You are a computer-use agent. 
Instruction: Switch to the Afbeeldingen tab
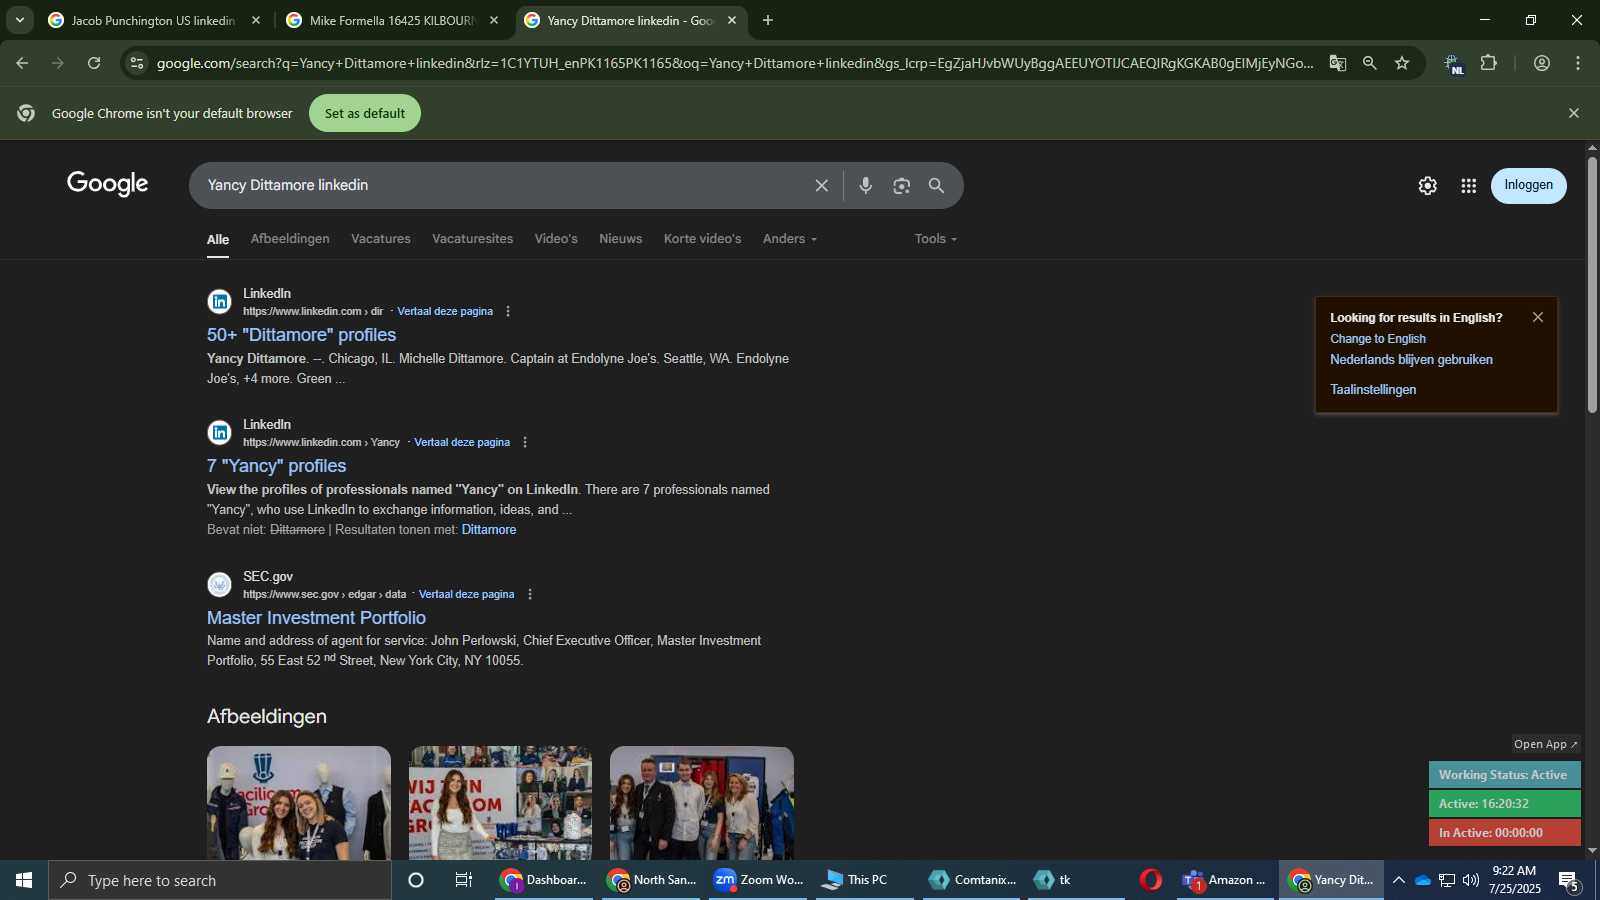290,239
